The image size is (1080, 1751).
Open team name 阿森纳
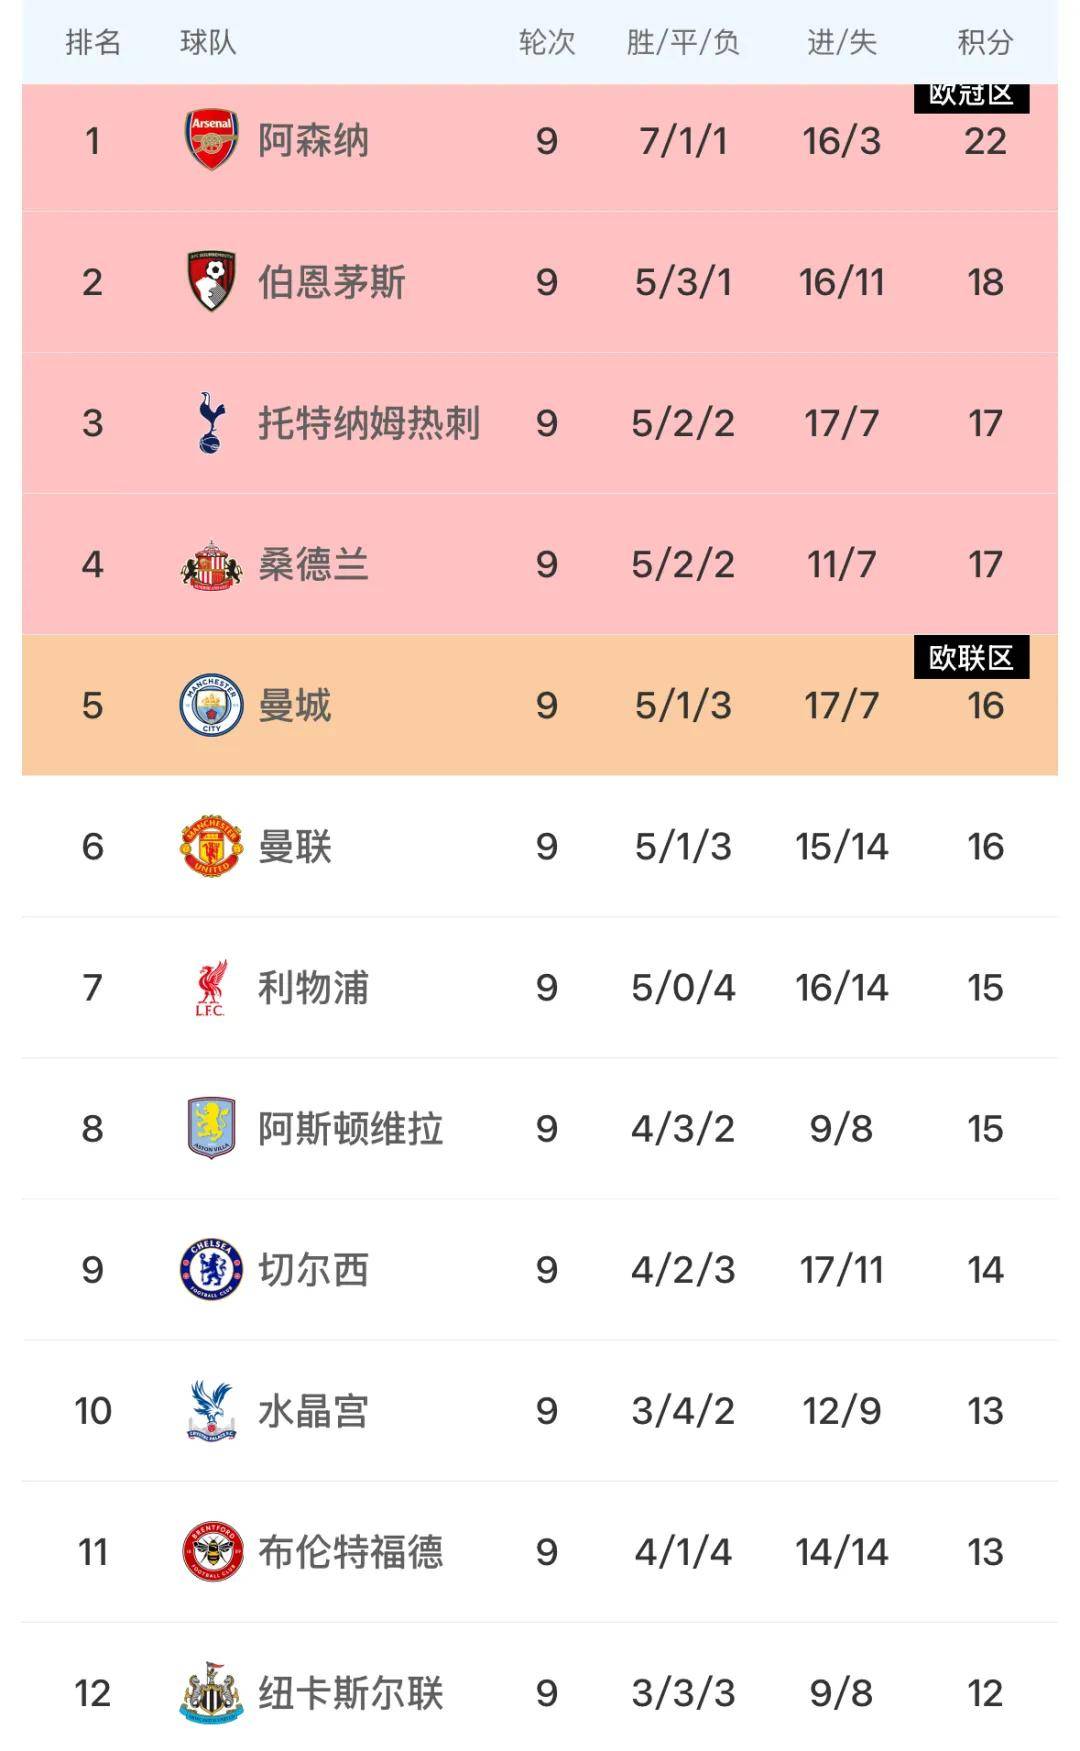pos(313,141)
